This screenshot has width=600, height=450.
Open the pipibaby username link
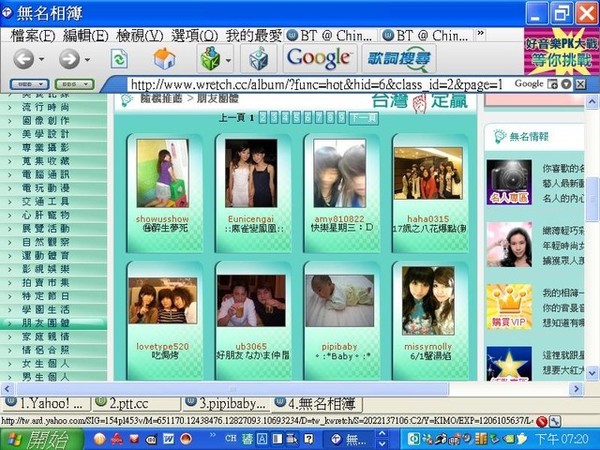coord(339,346)
